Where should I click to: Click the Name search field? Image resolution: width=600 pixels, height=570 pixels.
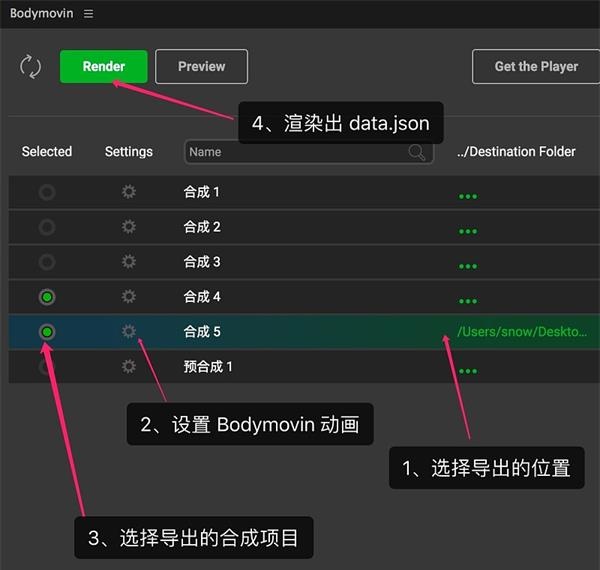(308, 152)
